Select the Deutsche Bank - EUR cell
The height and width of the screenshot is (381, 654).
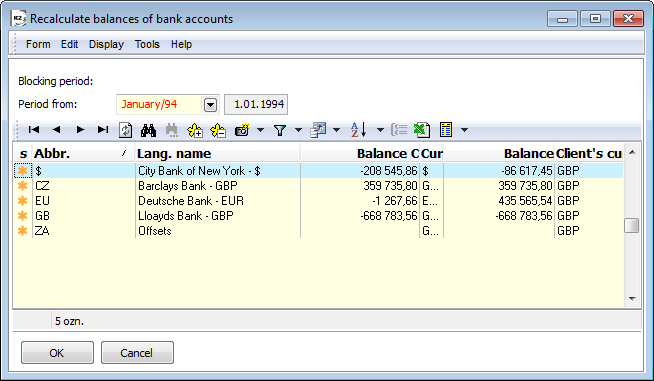(218, 201)
